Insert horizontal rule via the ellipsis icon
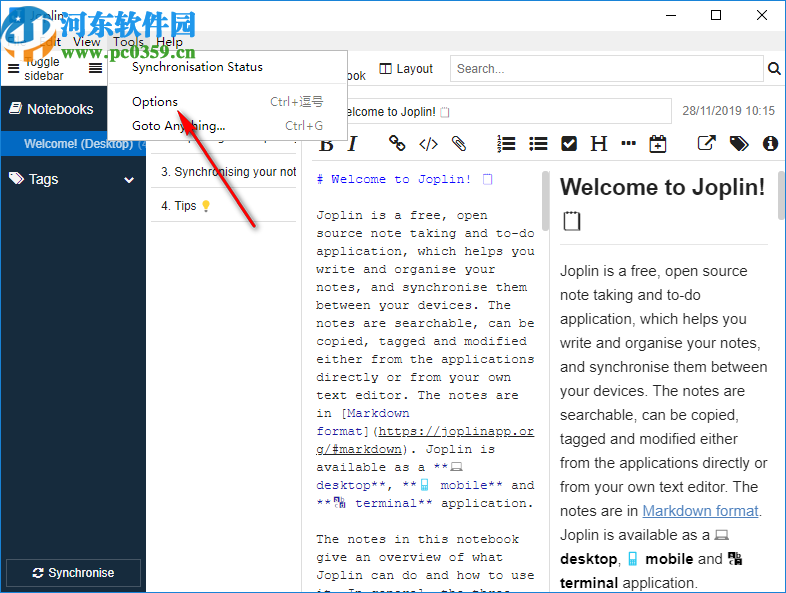The image size is (786, 593). coord(628,143)
